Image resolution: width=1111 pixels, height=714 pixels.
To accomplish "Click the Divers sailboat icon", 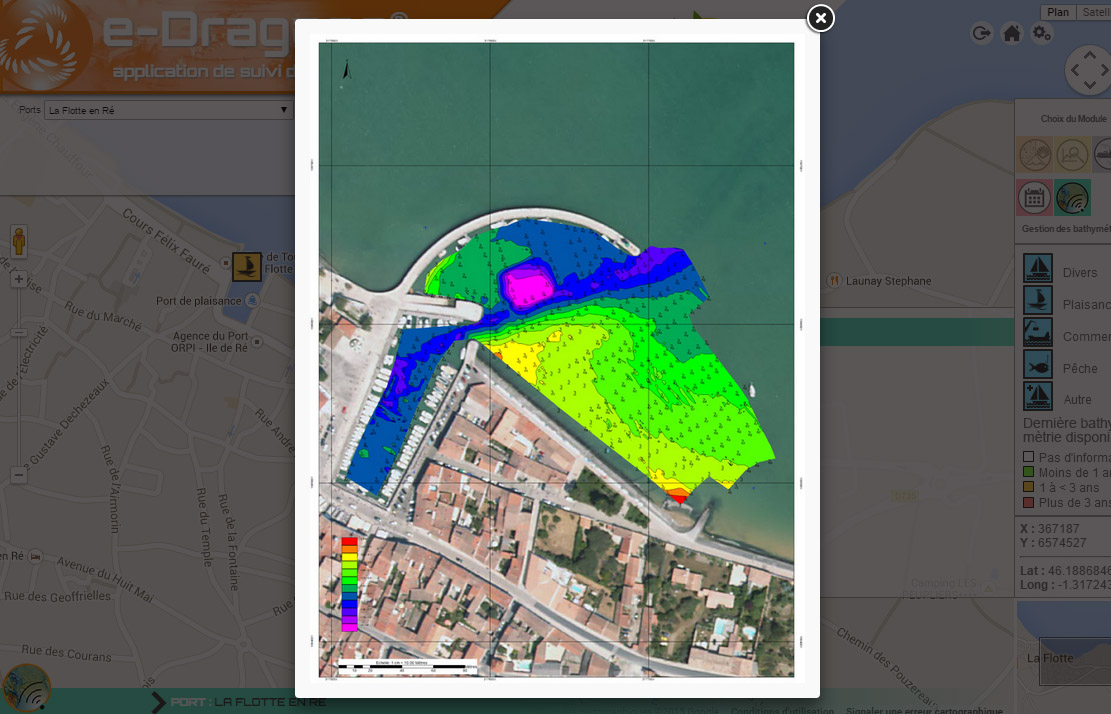I will point(1038,268).
